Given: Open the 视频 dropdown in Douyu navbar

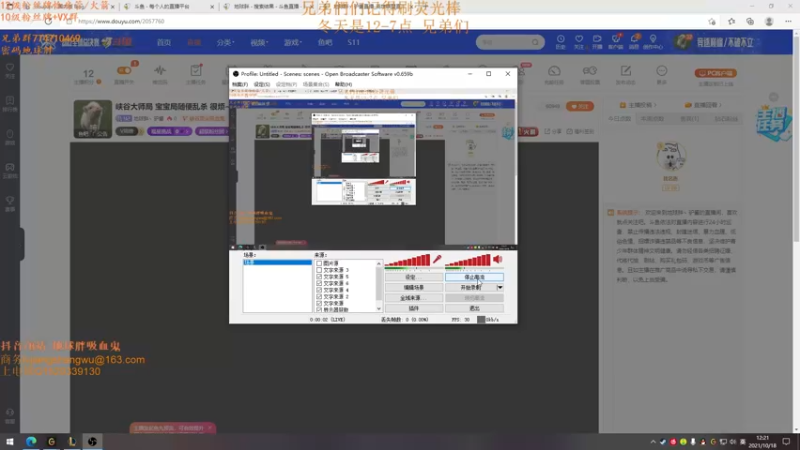Looking at the screenshot, I should click(x=259, y=42).
